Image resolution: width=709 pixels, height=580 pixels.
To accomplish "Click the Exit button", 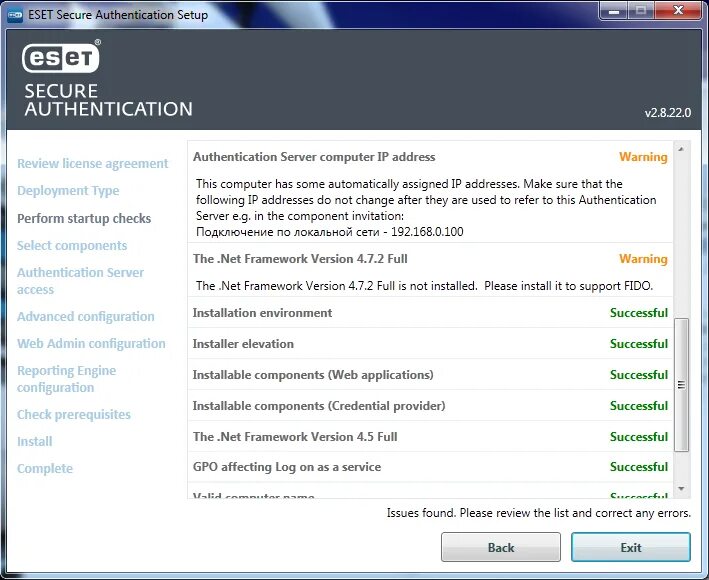I will [631, 547].
